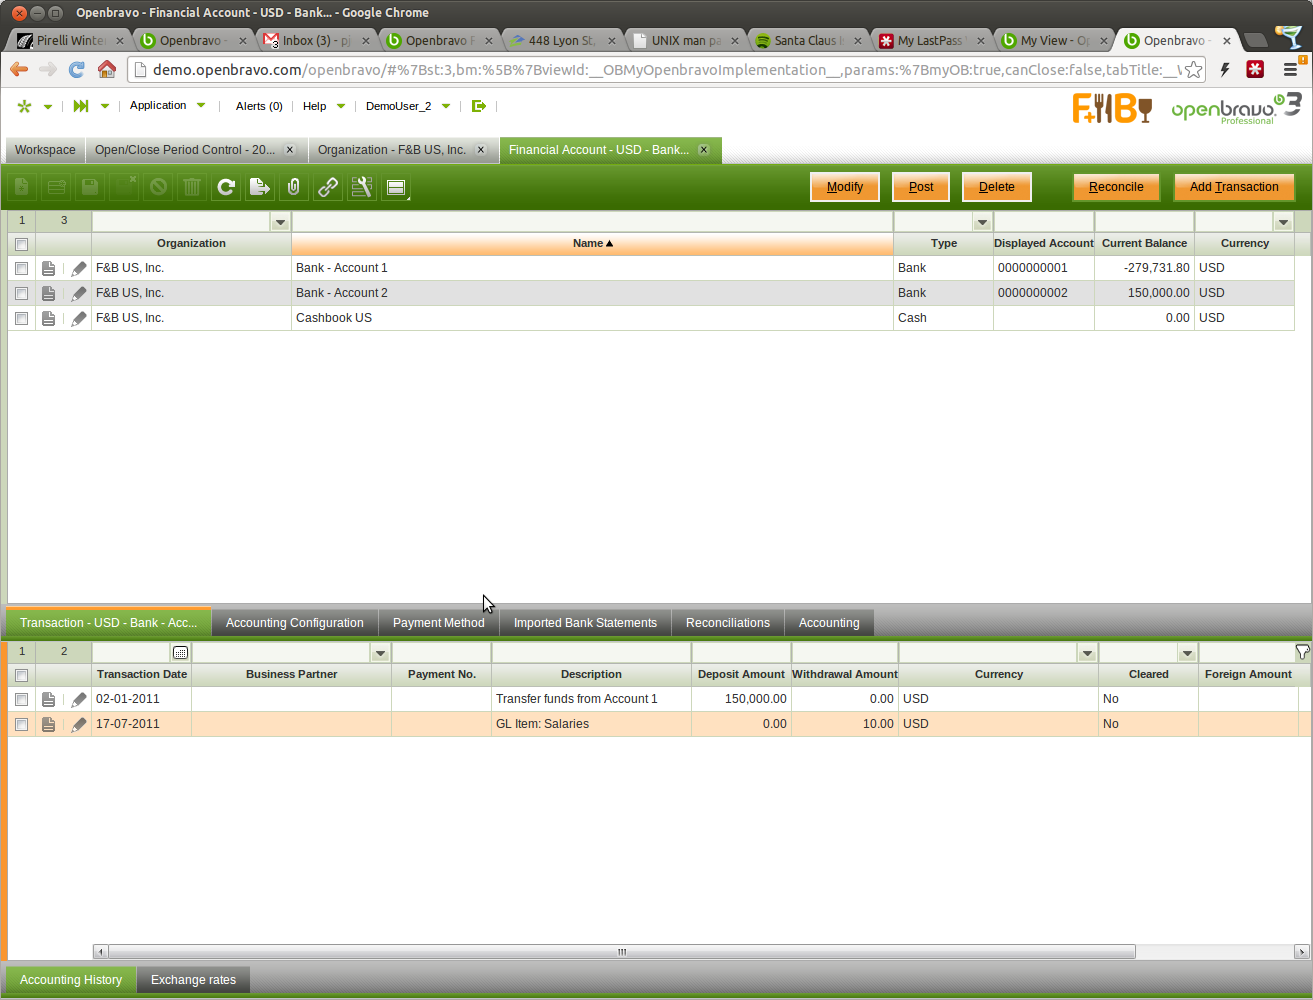Open the transactions Currency filter dropdown

click(x=1087, y=653)
